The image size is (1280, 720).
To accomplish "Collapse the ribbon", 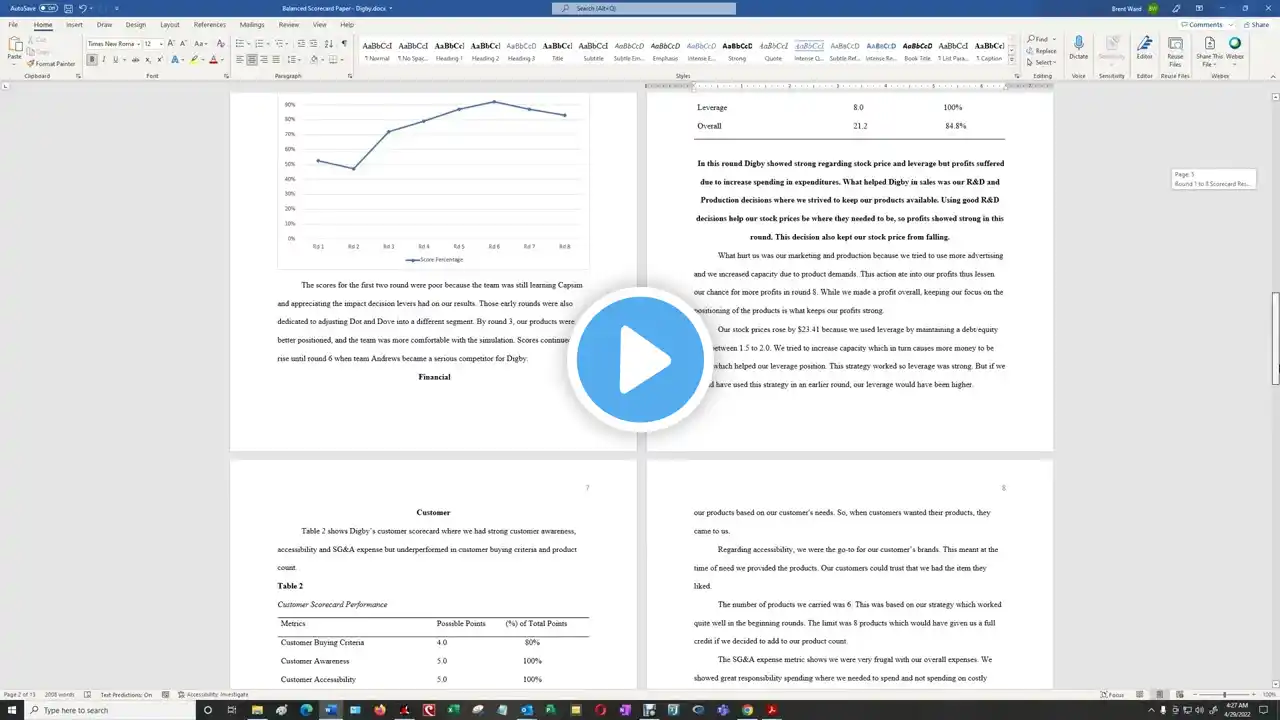I will (x=1274, y=76).
